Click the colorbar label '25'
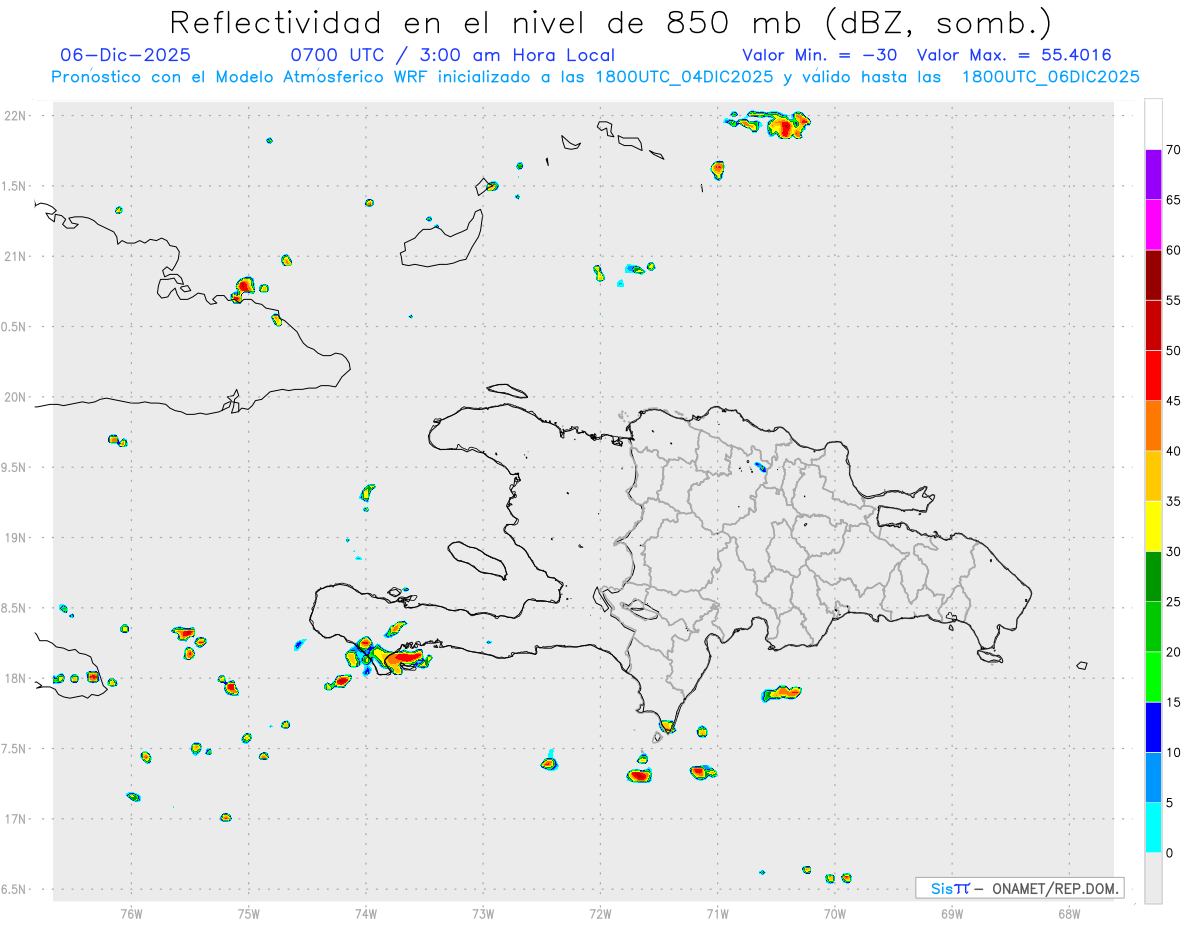The image size is (1200, 927). point(1173,602)
